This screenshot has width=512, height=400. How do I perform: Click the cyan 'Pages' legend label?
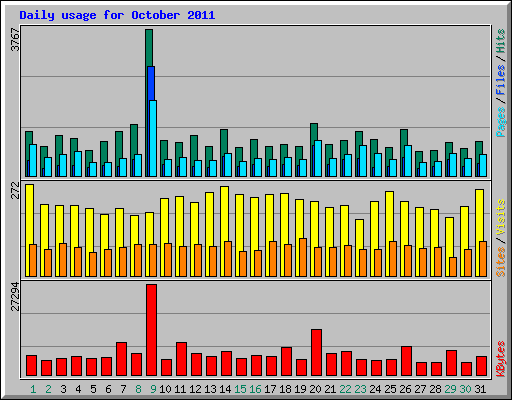tap(501, 122)
